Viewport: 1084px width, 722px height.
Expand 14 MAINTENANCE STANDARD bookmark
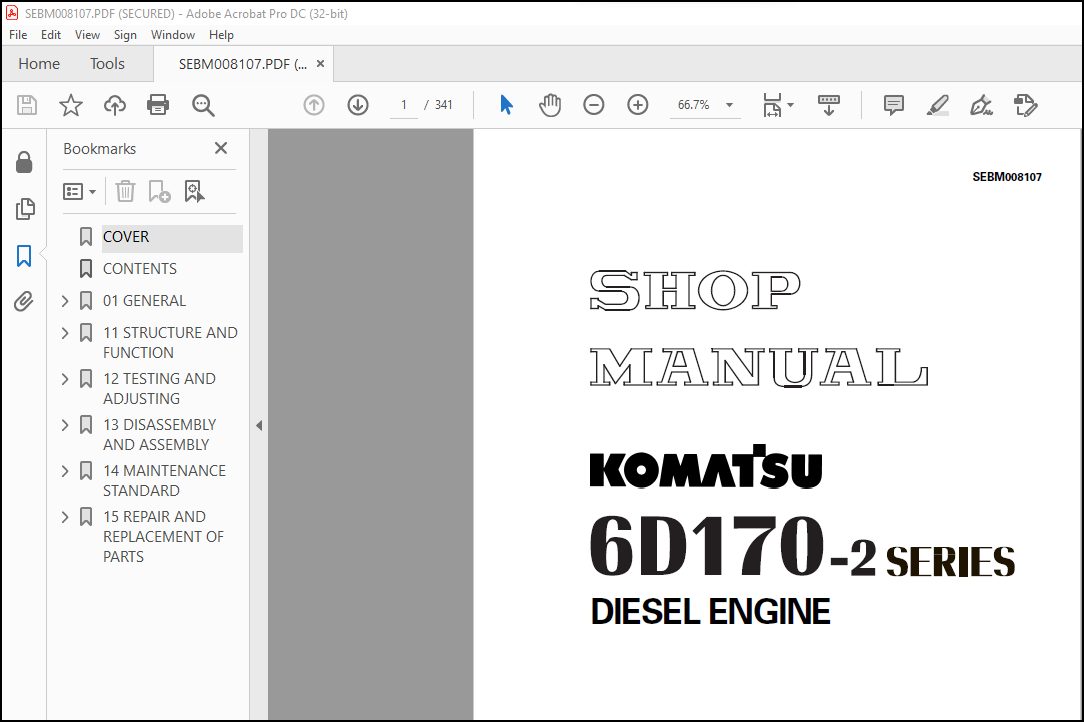(x=65, y=471)
